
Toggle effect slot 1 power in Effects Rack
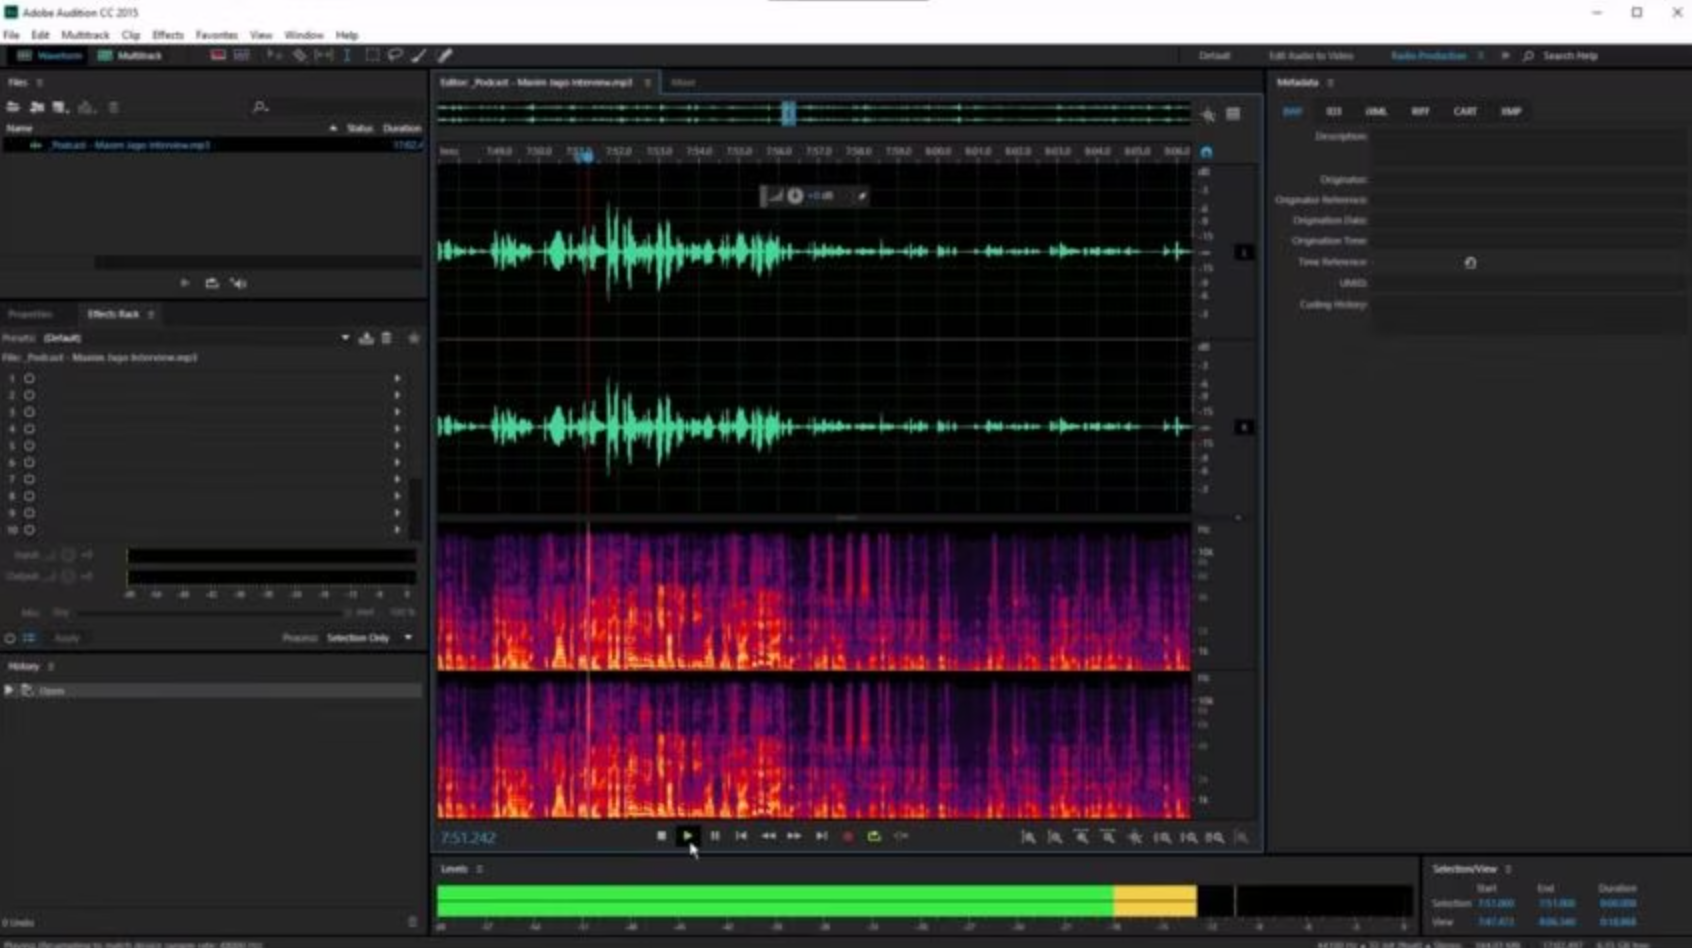point(30,378)
